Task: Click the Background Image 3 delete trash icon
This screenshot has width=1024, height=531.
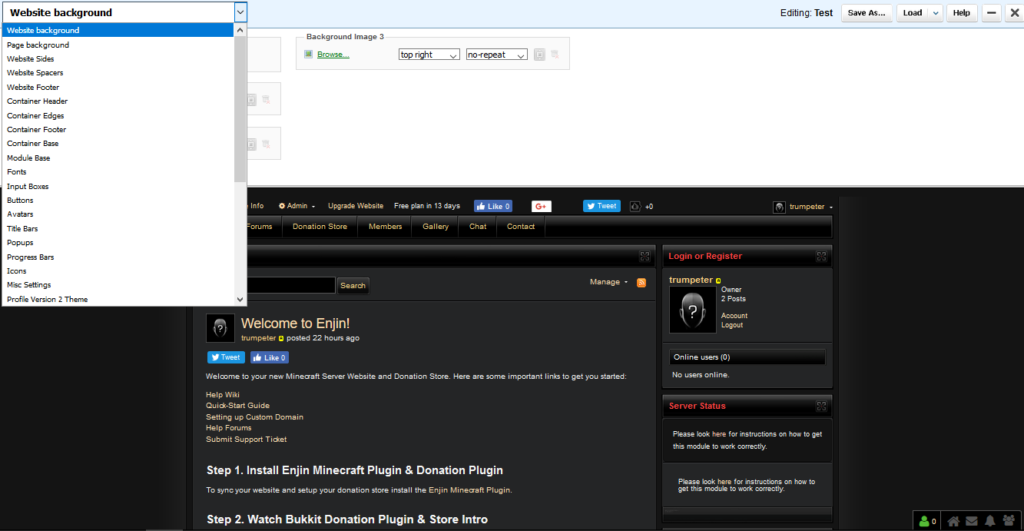Action: tap(554, 55)
